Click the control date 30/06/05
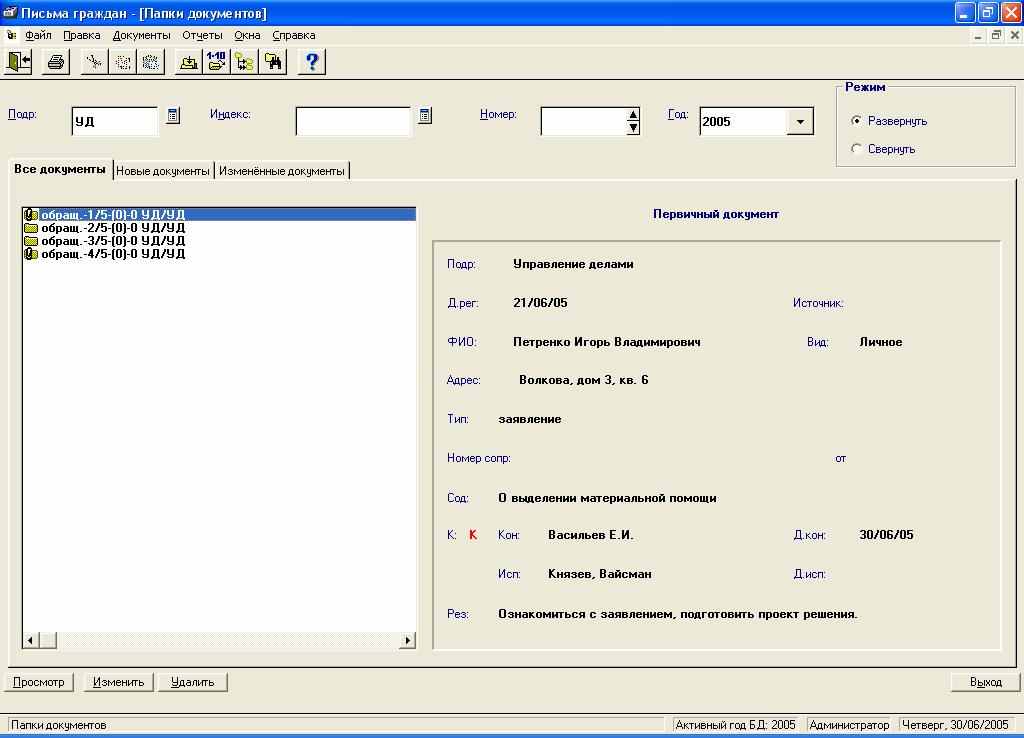This screenshot has width=1024, height=738. (886, 535)
